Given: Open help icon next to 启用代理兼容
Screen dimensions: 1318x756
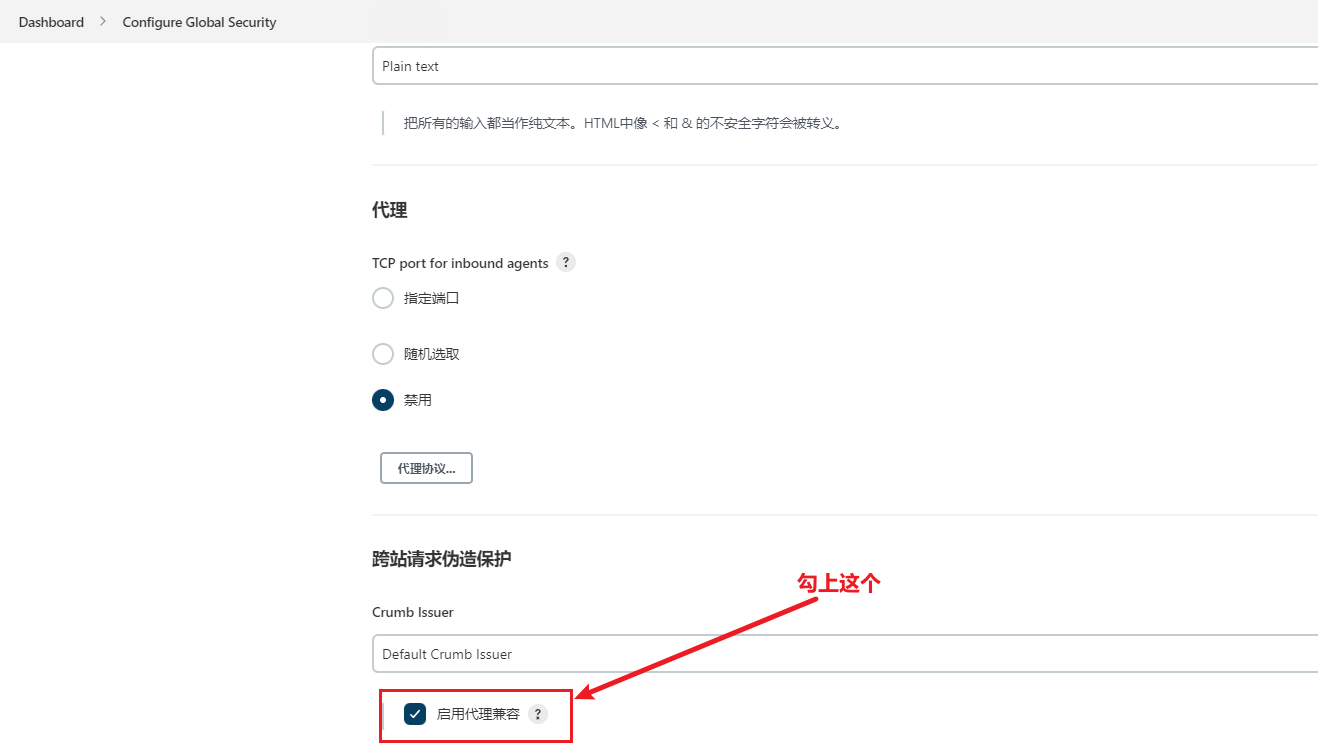Looking at the screenshot, I should tap(538, 714).
